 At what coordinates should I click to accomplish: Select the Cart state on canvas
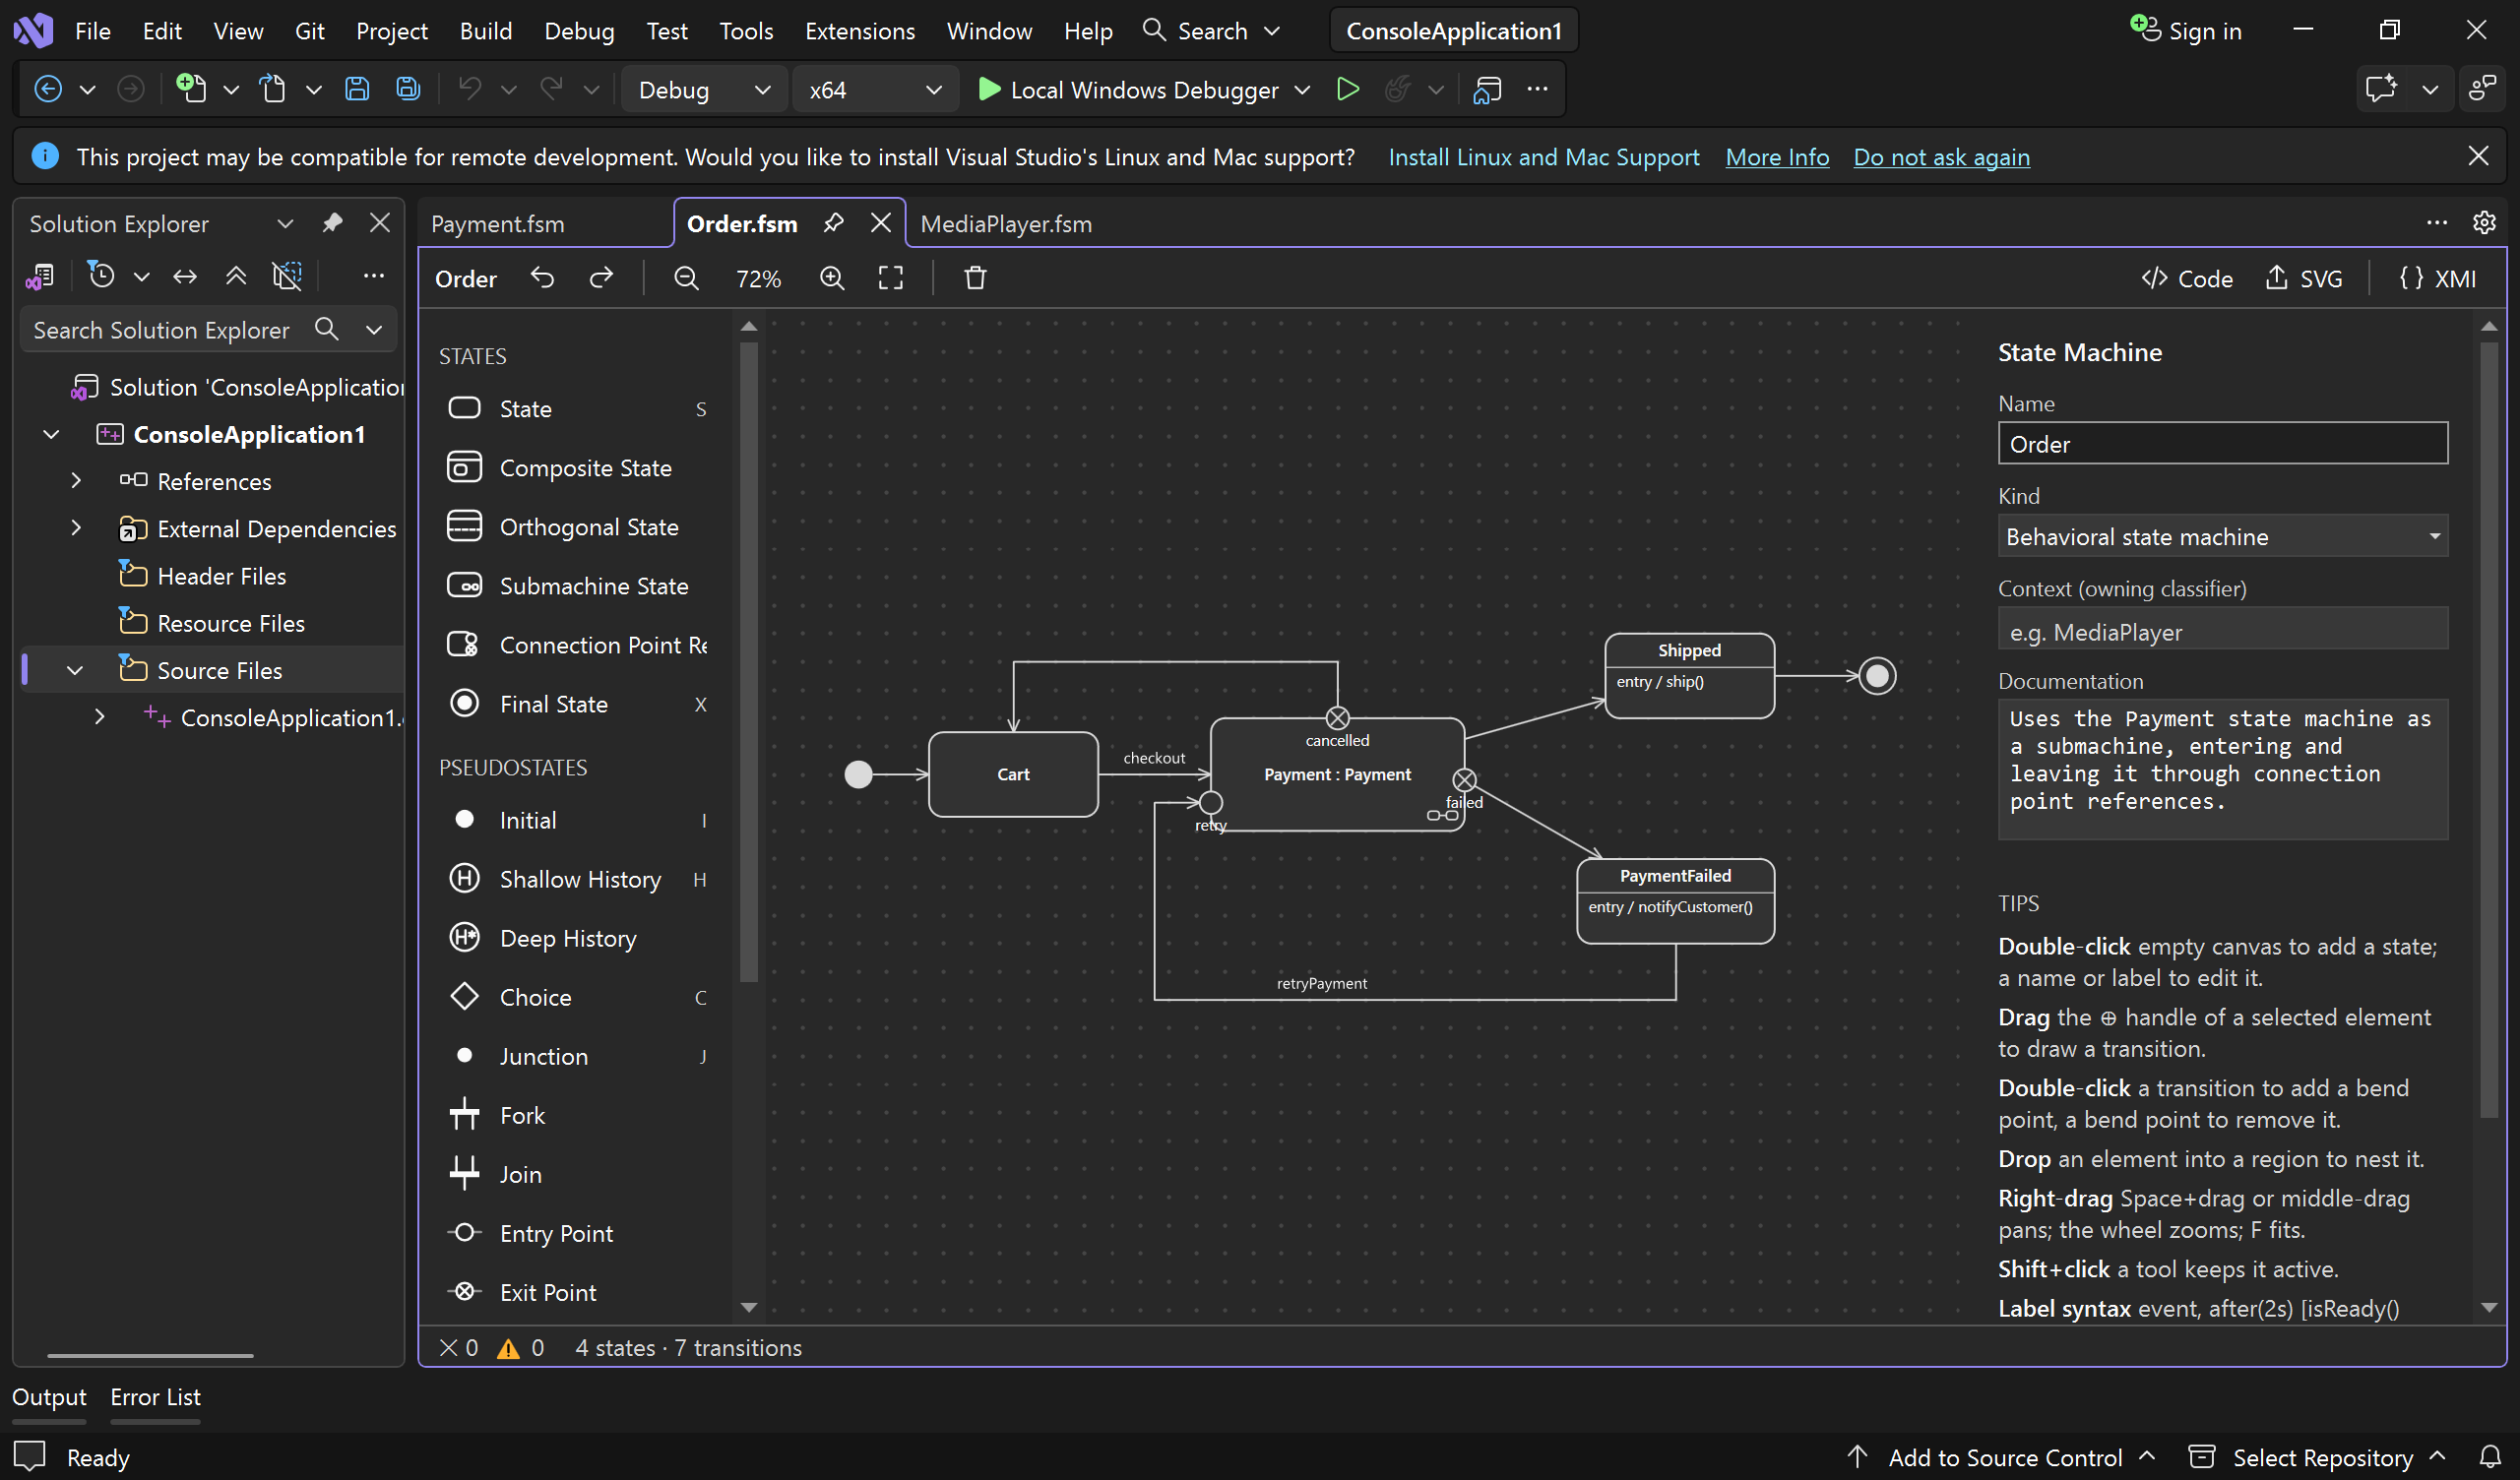coord(1013,774)
